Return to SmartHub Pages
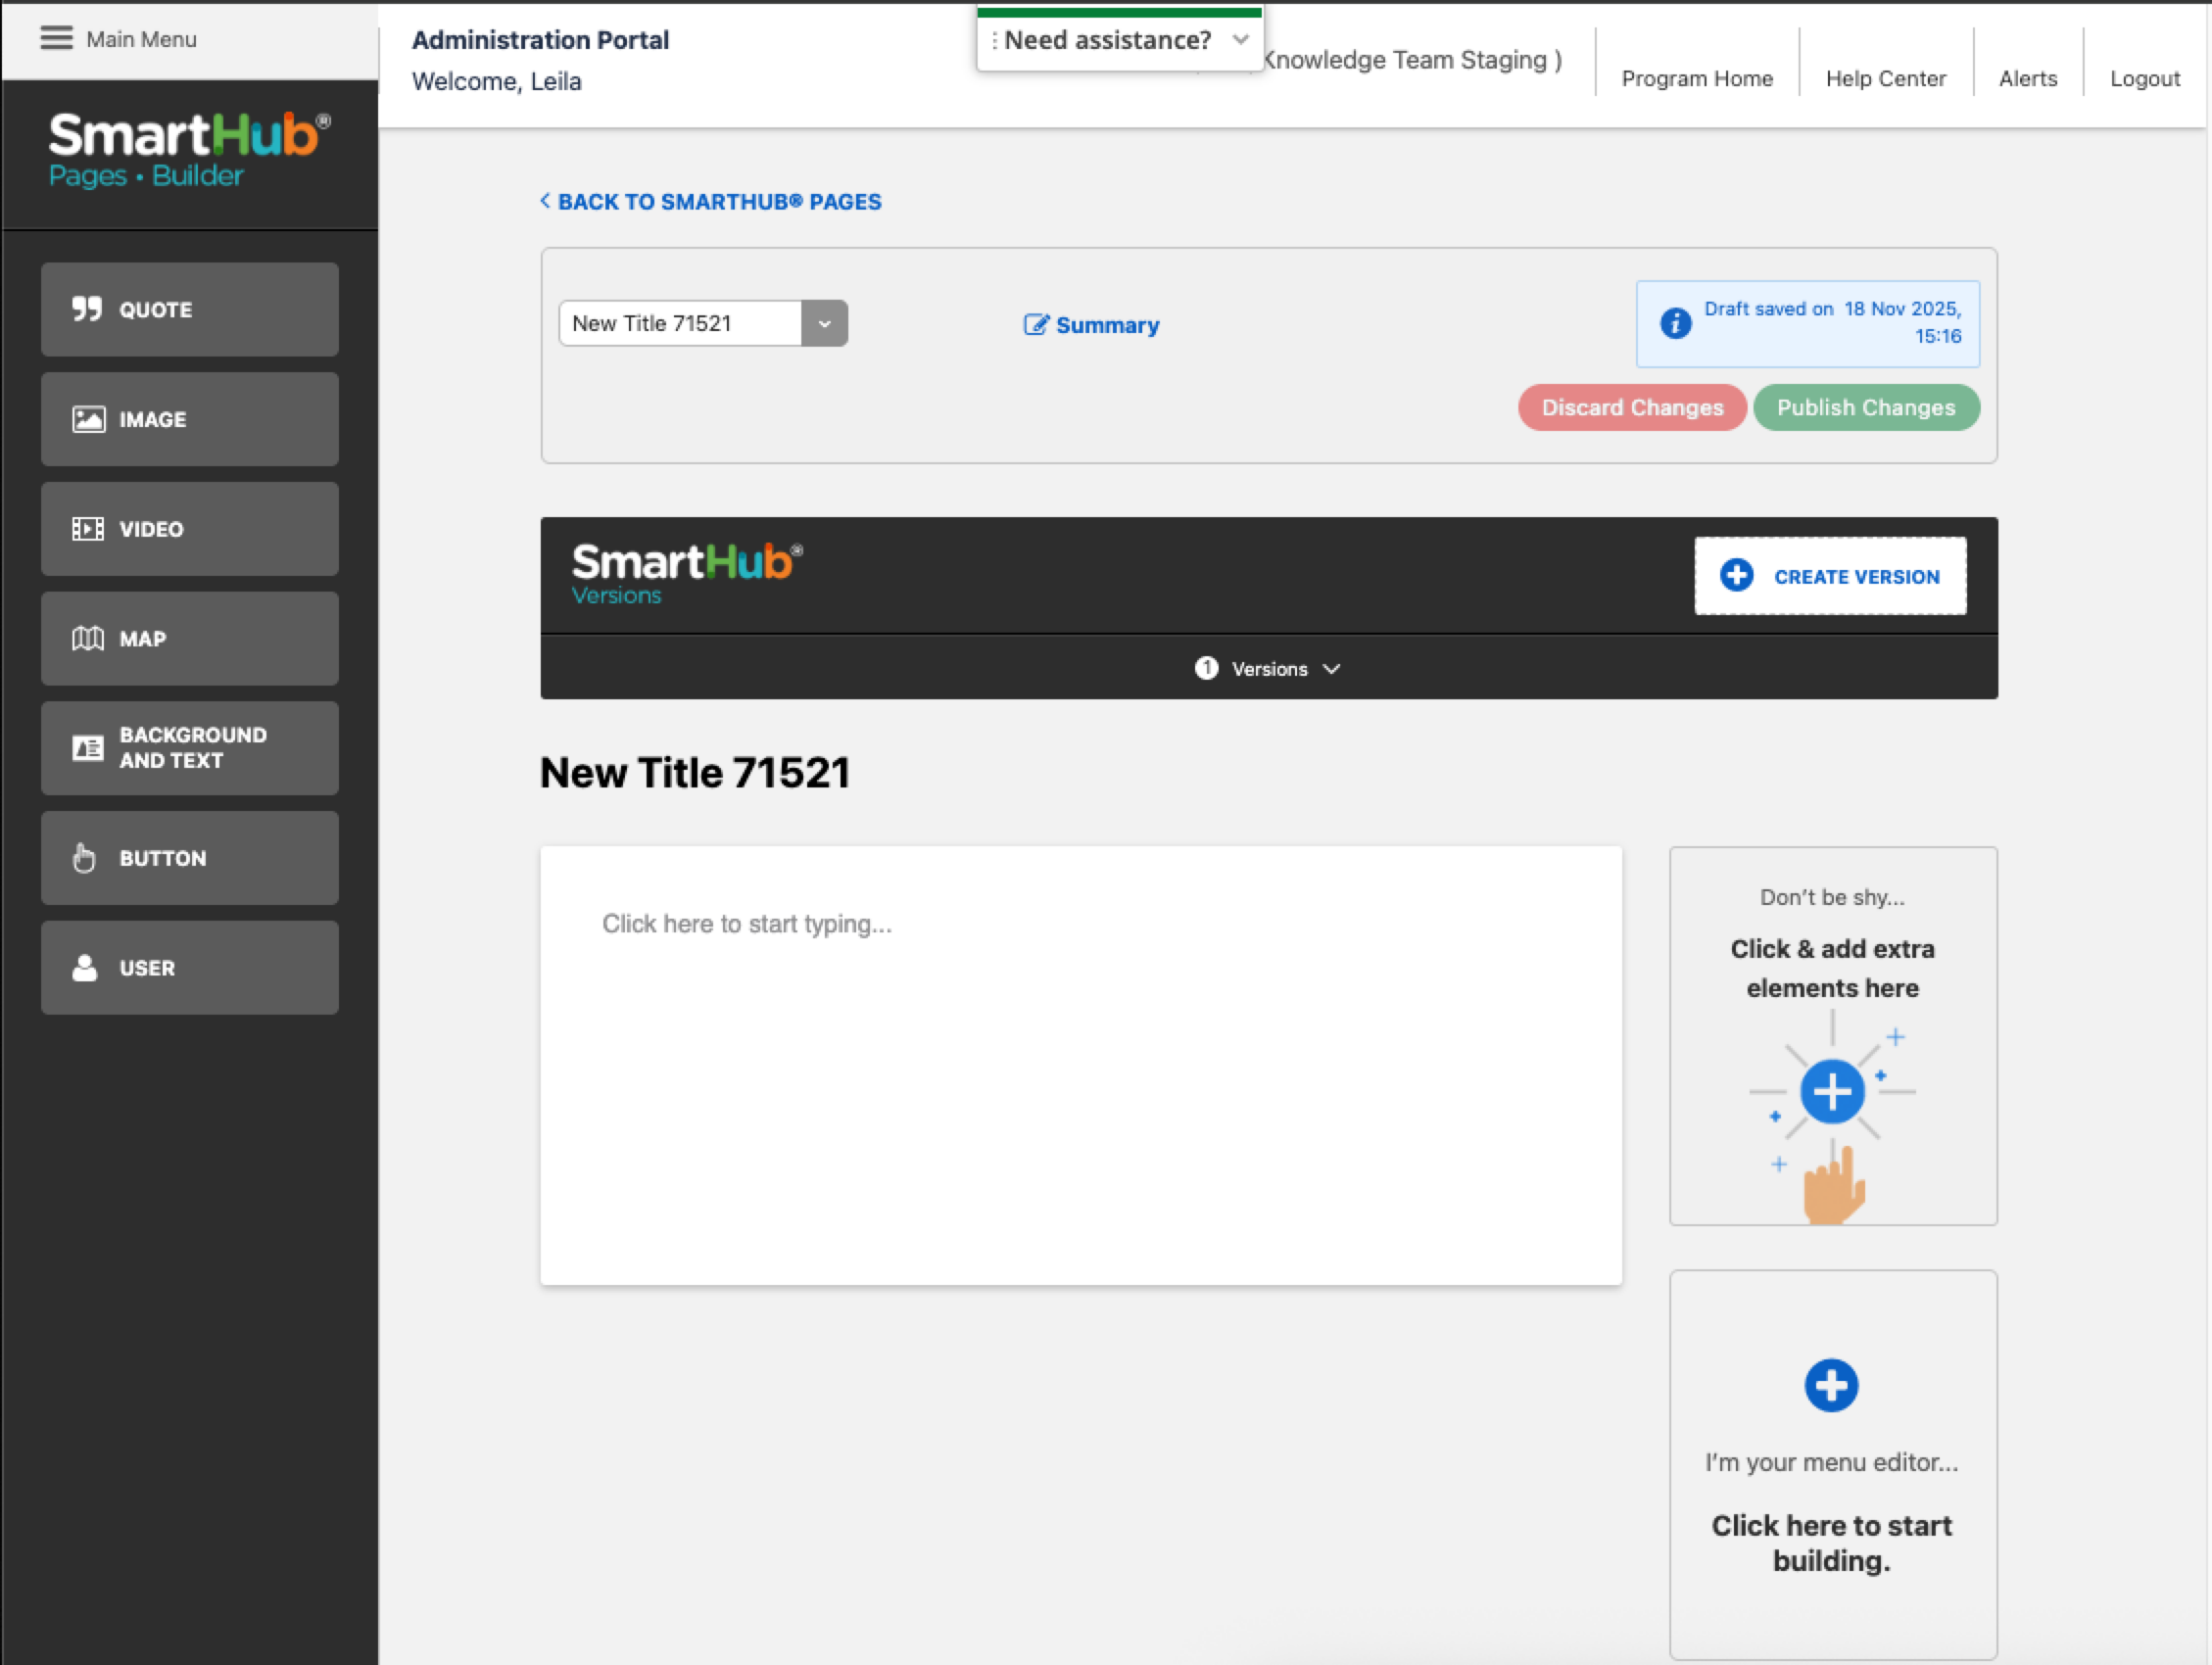The image size is (2212, 1665). 711,201
